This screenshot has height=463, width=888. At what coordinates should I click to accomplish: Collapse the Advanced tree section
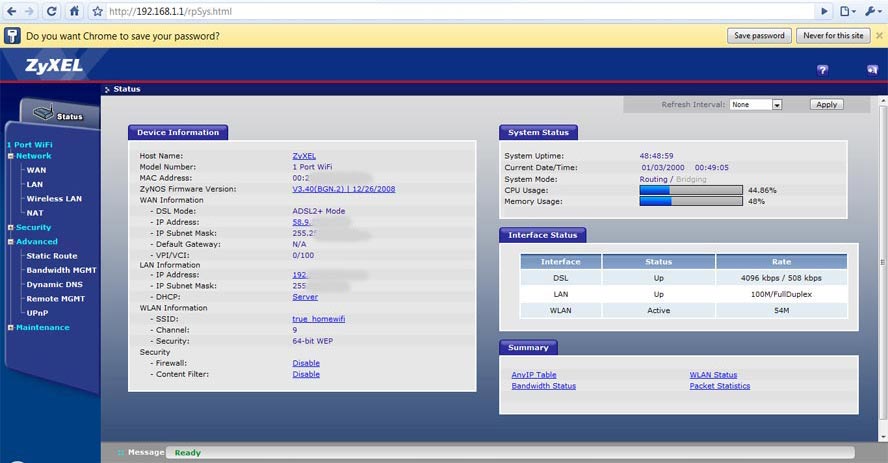[x=10, y=242]
